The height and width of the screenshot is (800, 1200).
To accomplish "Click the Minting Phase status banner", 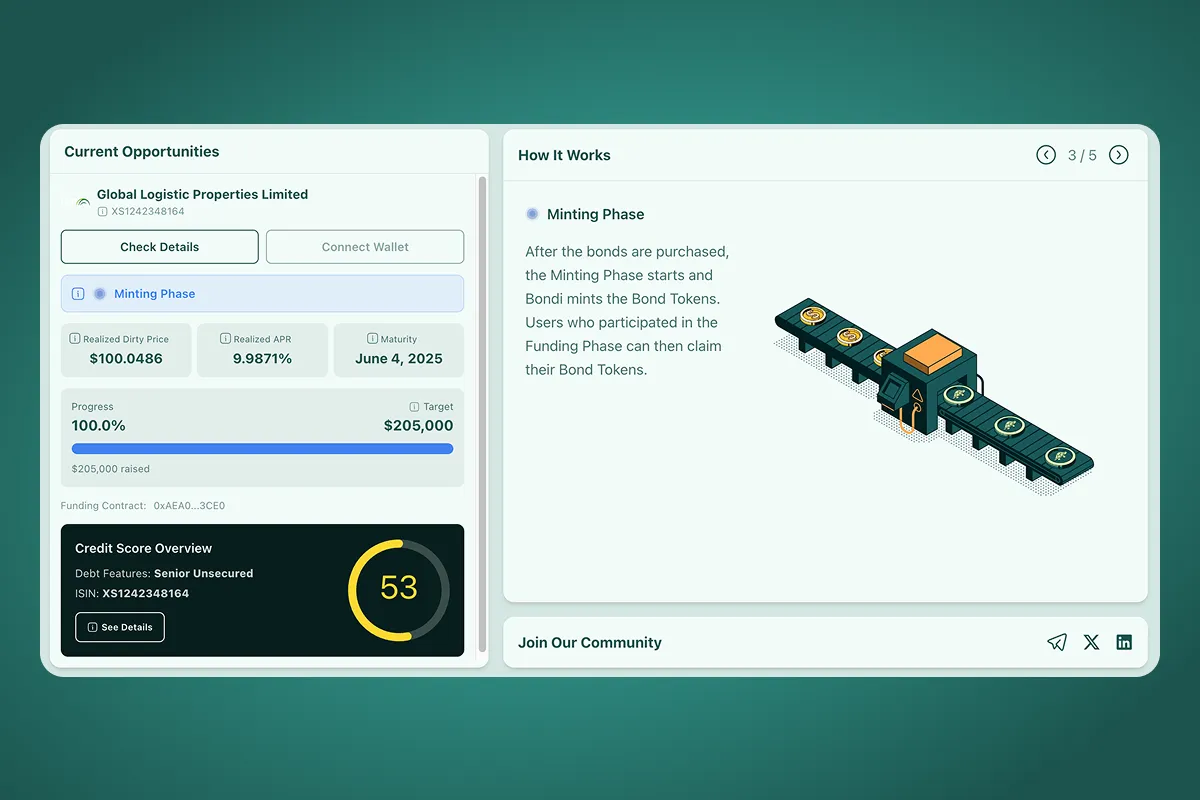I will tap(262, 294).
